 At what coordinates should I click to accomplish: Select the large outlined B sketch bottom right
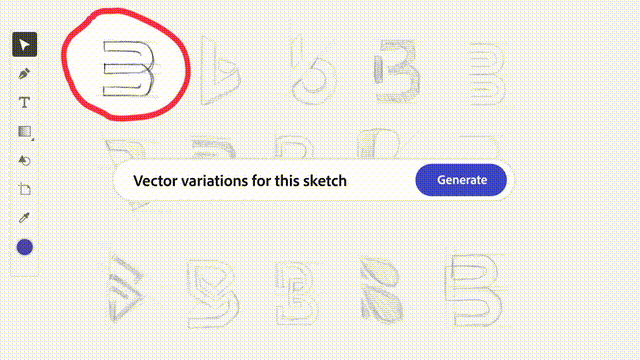click(473, 290)
